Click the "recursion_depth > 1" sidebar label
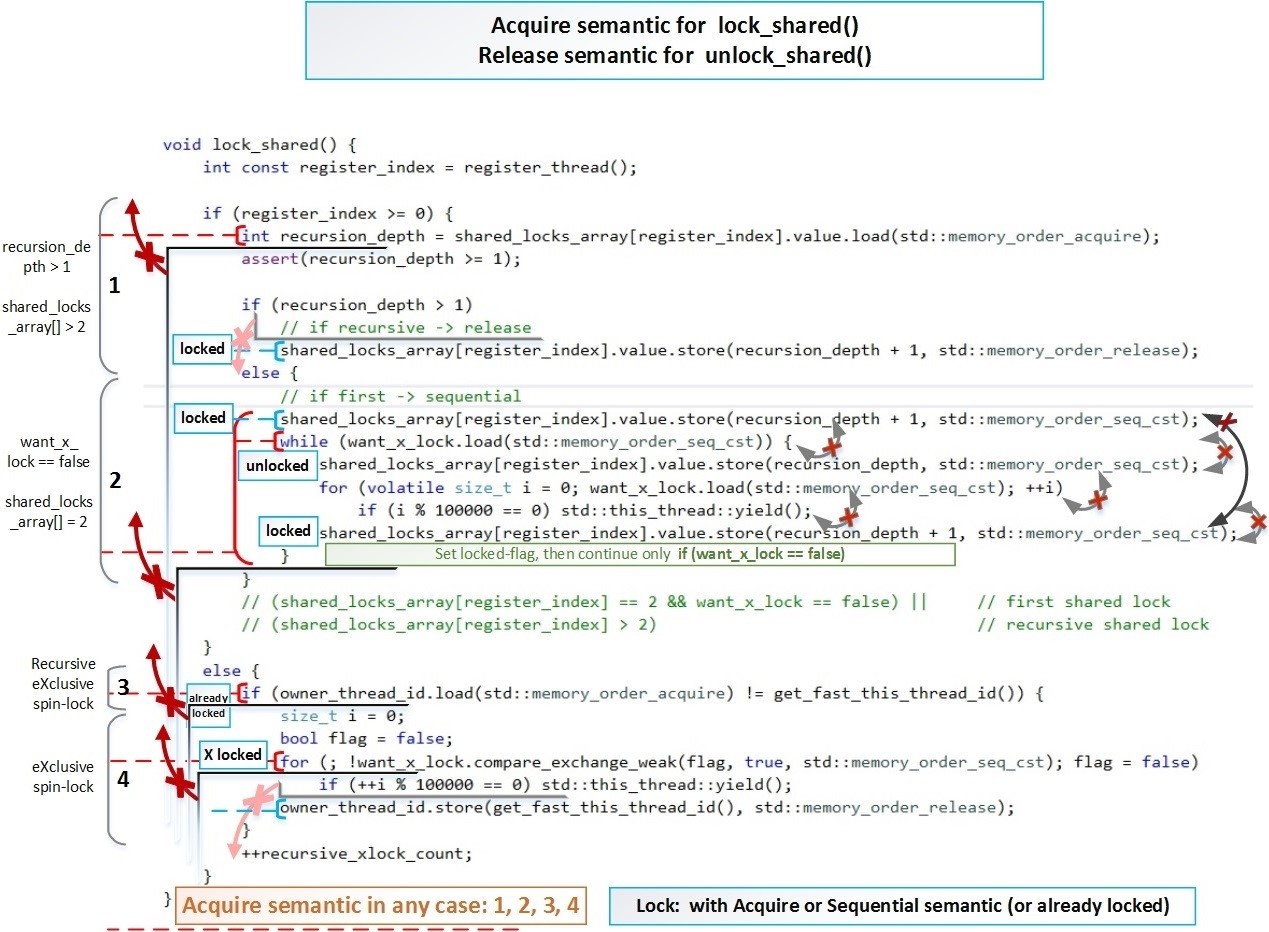This screenshot has height=932, width=1269. point(46,256)
